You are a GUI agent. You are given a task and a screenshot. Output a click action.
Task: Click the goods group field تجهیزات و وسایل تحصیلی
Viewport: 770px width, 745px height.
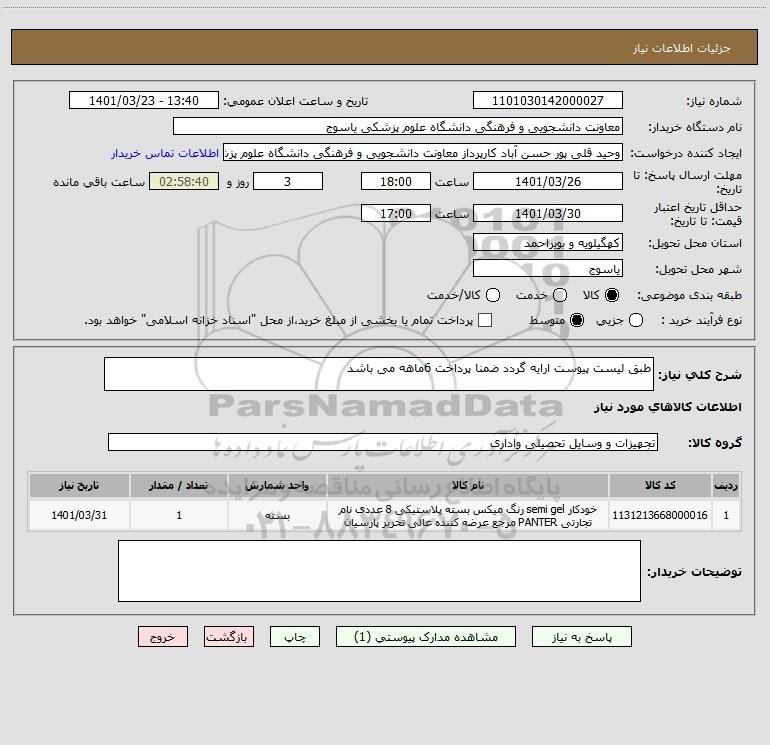[383, 442]
